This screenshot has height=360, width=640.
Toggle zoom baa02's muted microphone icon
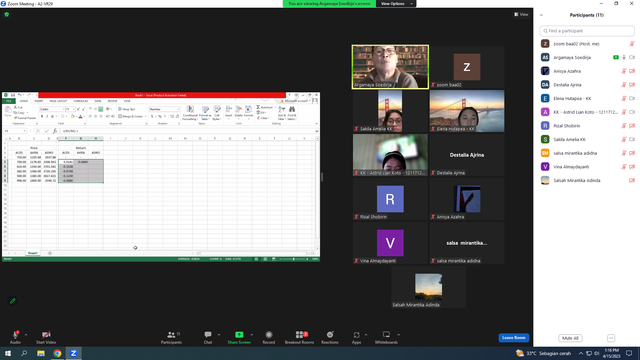pyautogui.click(x=632, y=44)
